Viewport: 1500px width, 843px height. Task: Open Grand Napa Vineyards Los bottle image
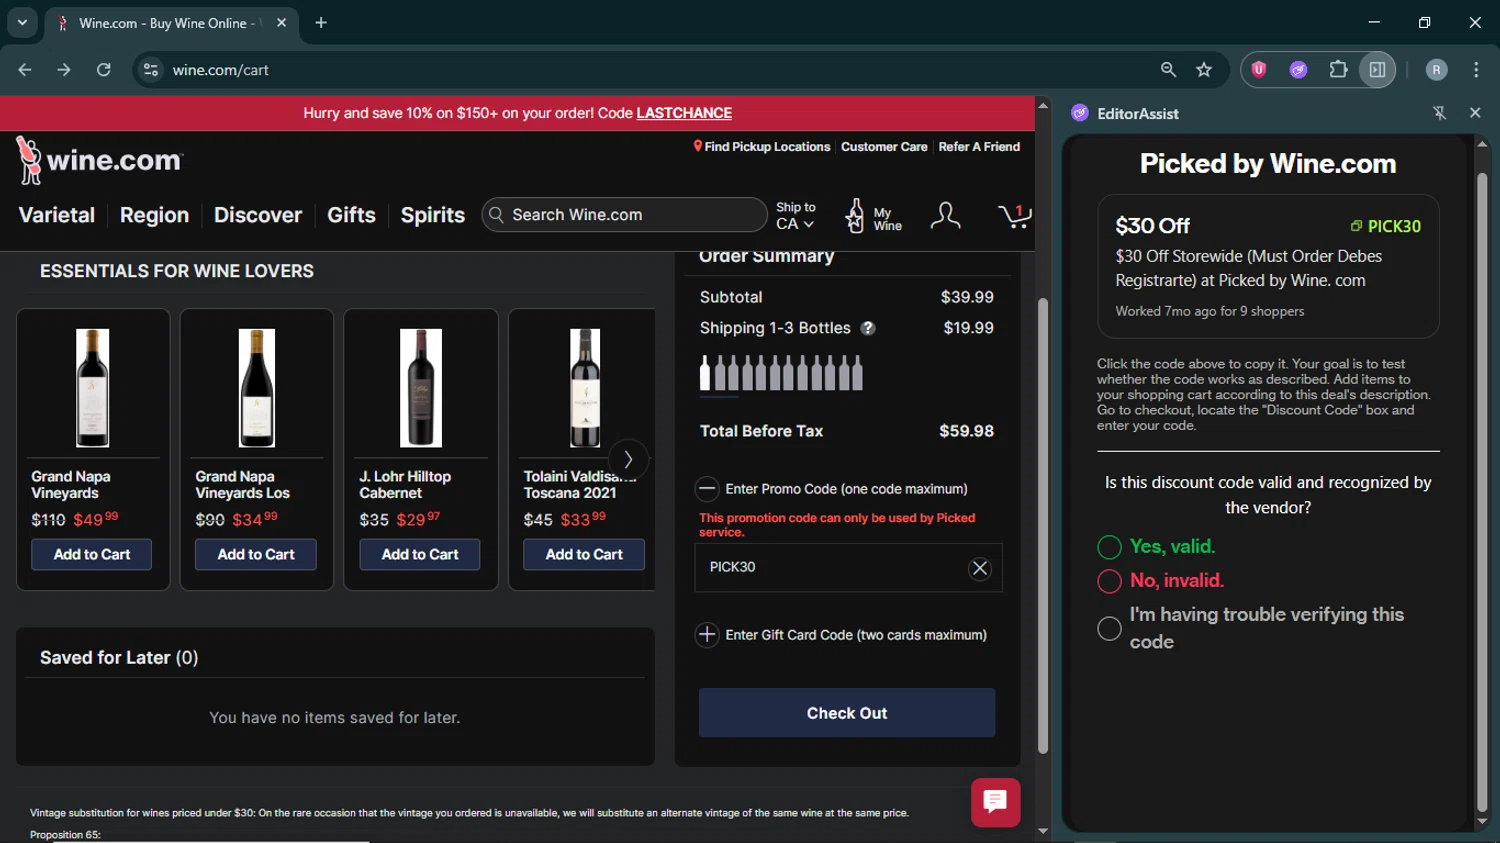257,388
